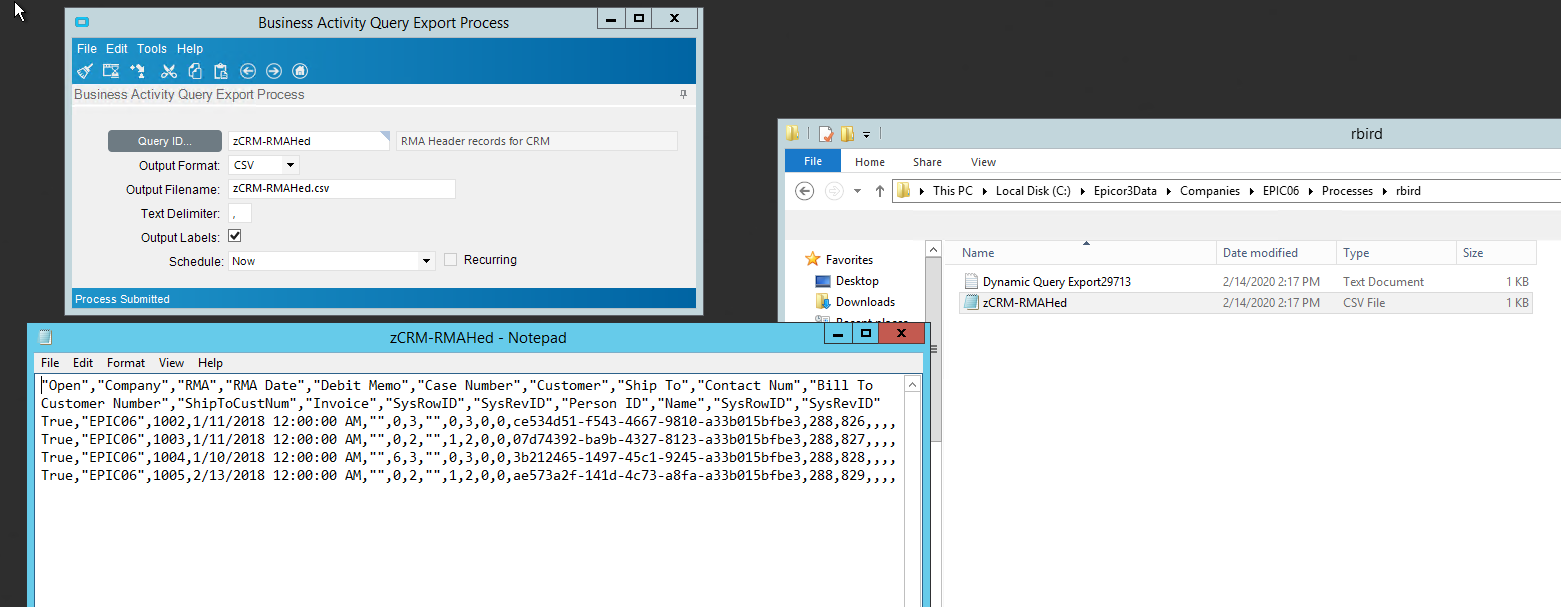This screenshot has height=607, width=1561.
Task: Click the folder icon in the Explorer address bar
Action: 905,190
